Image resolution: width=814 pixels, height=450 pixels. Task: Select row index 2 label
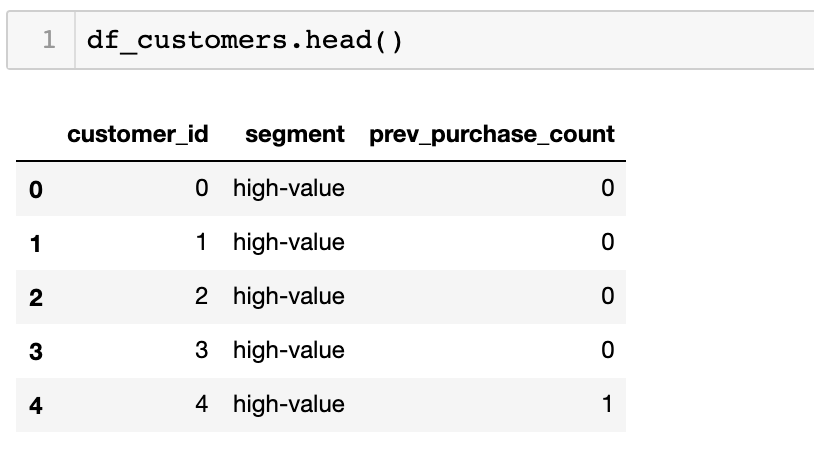(x=36, y=297)
